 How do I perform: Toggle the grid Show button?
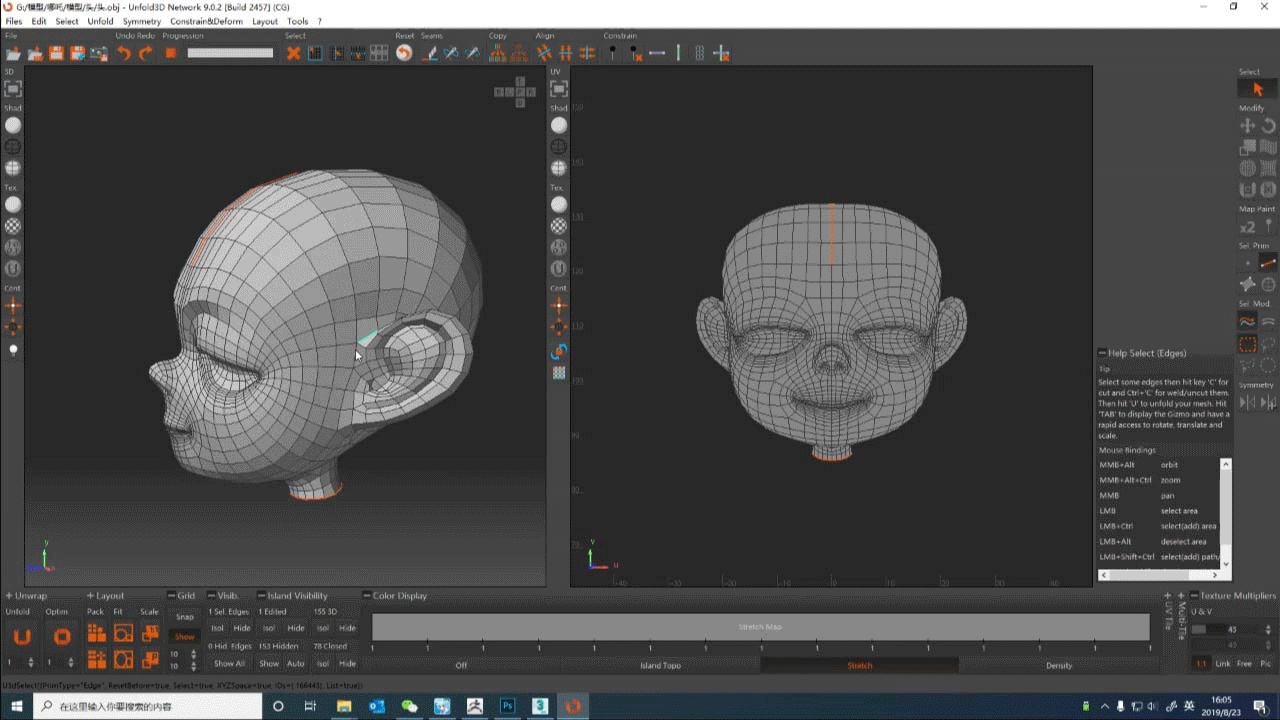(185, 637)
